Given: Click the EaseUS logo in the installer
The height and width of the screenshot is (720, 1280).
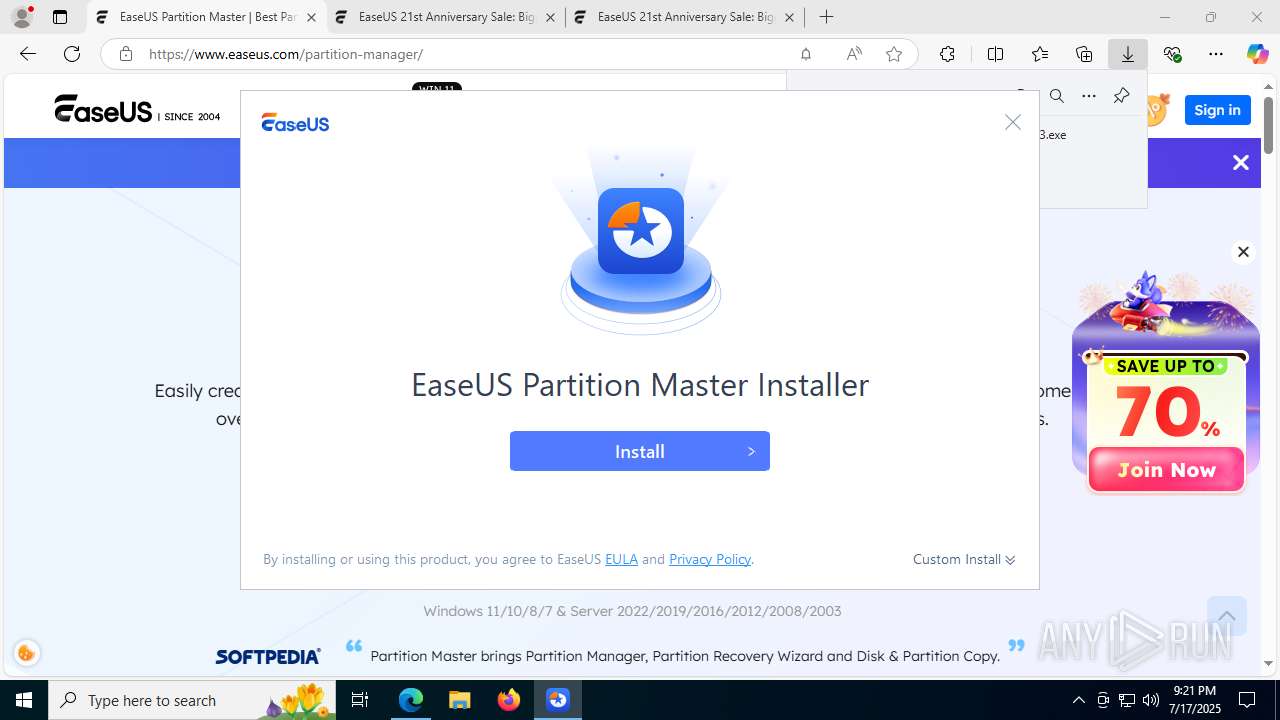Looking at the screenshot, I should pyautogui.click(x=295, y=123).
